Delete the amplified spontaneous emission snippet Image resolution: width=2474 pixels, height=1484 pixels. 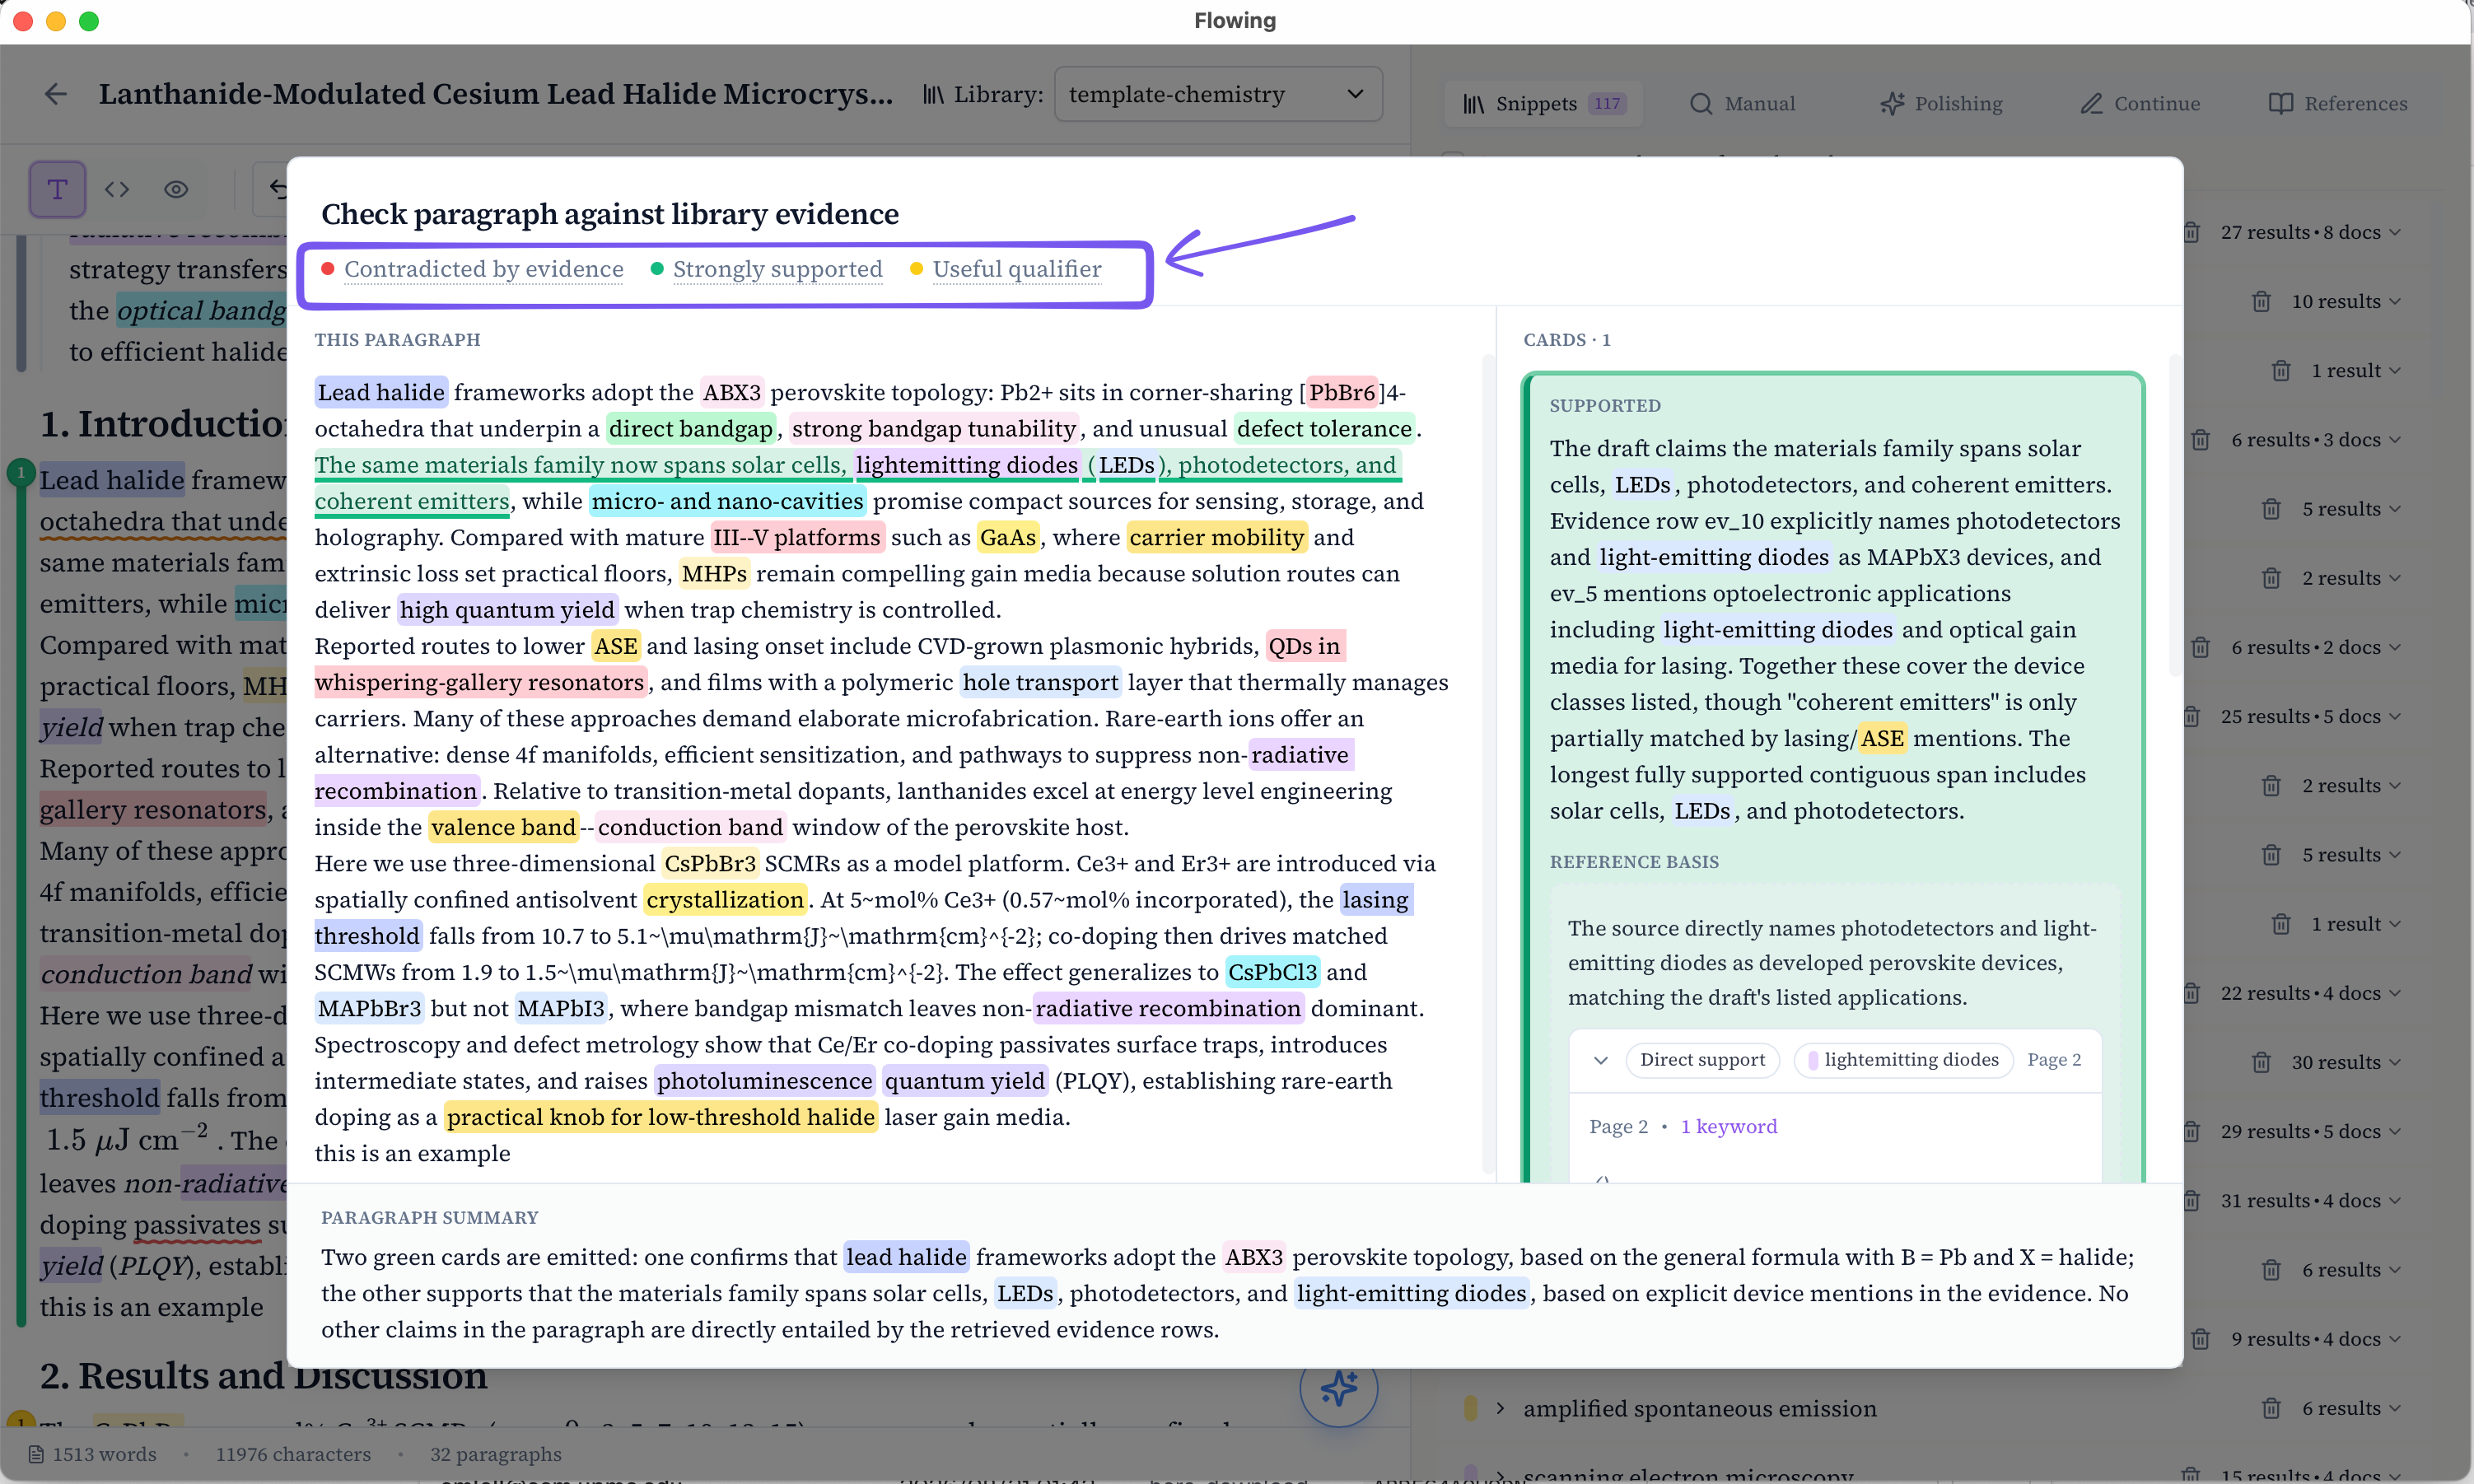[x=2271, y=1408]
